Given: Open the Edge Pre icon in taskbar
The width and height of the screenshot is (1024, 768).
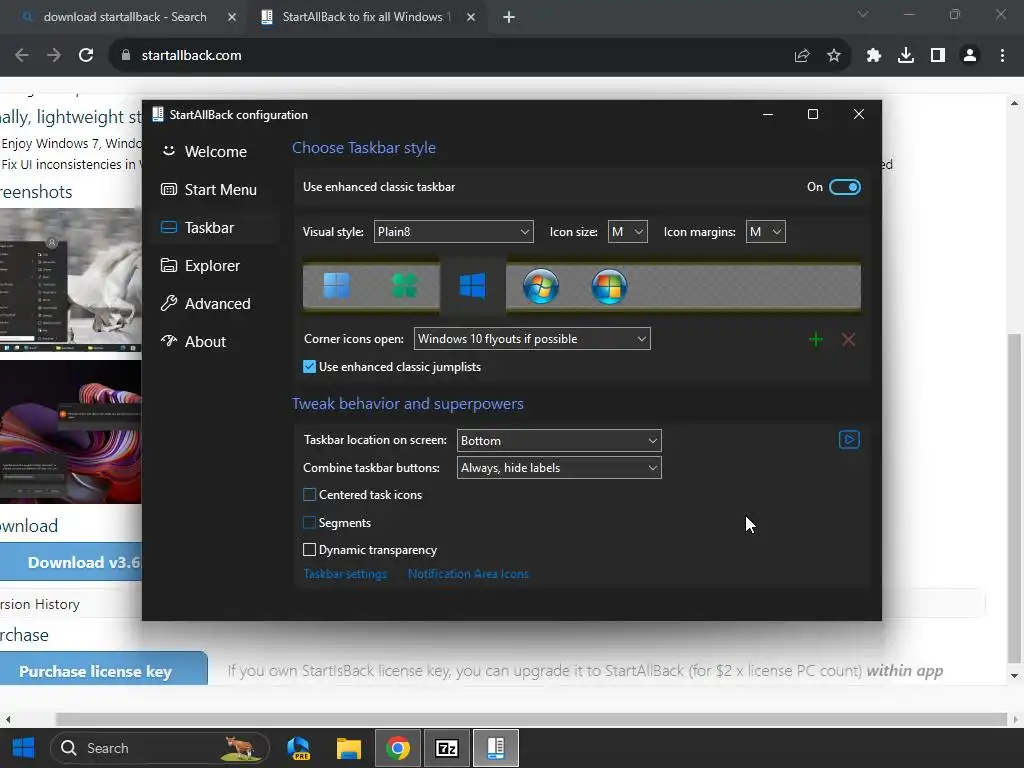Looking at the screenshot, I should pos(299,748).
